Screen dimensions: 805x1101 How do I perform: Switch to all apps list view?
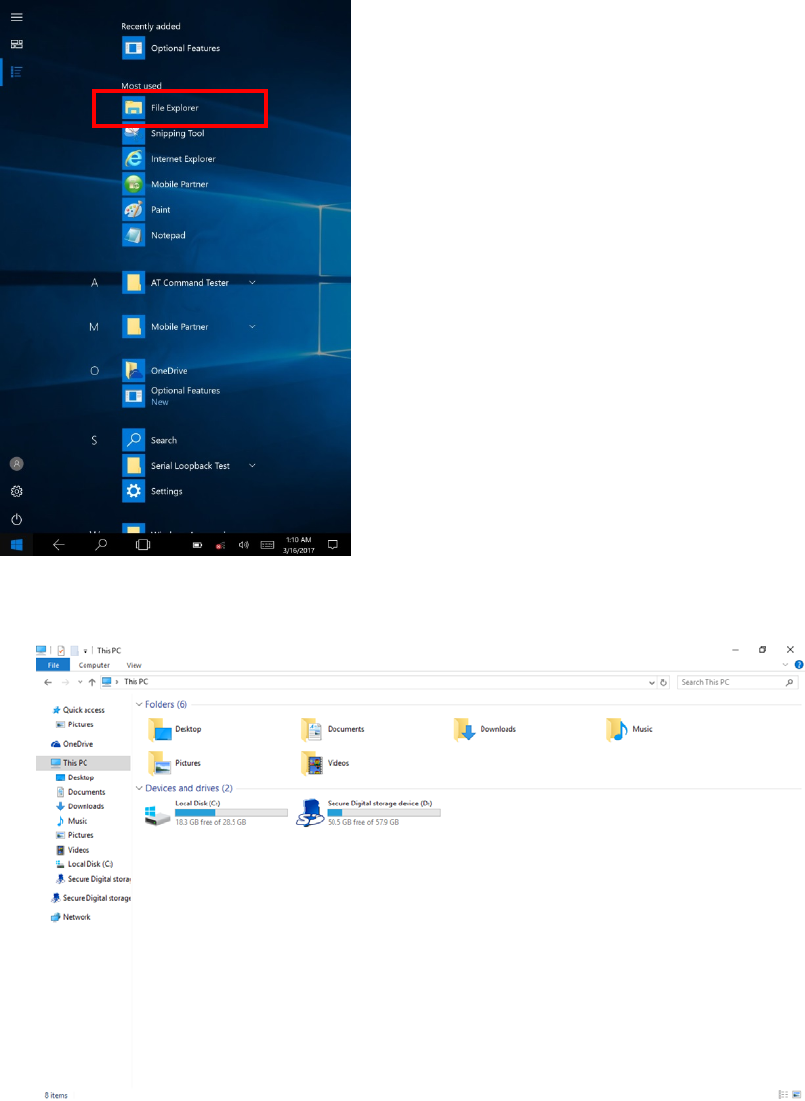pos(17,72)
